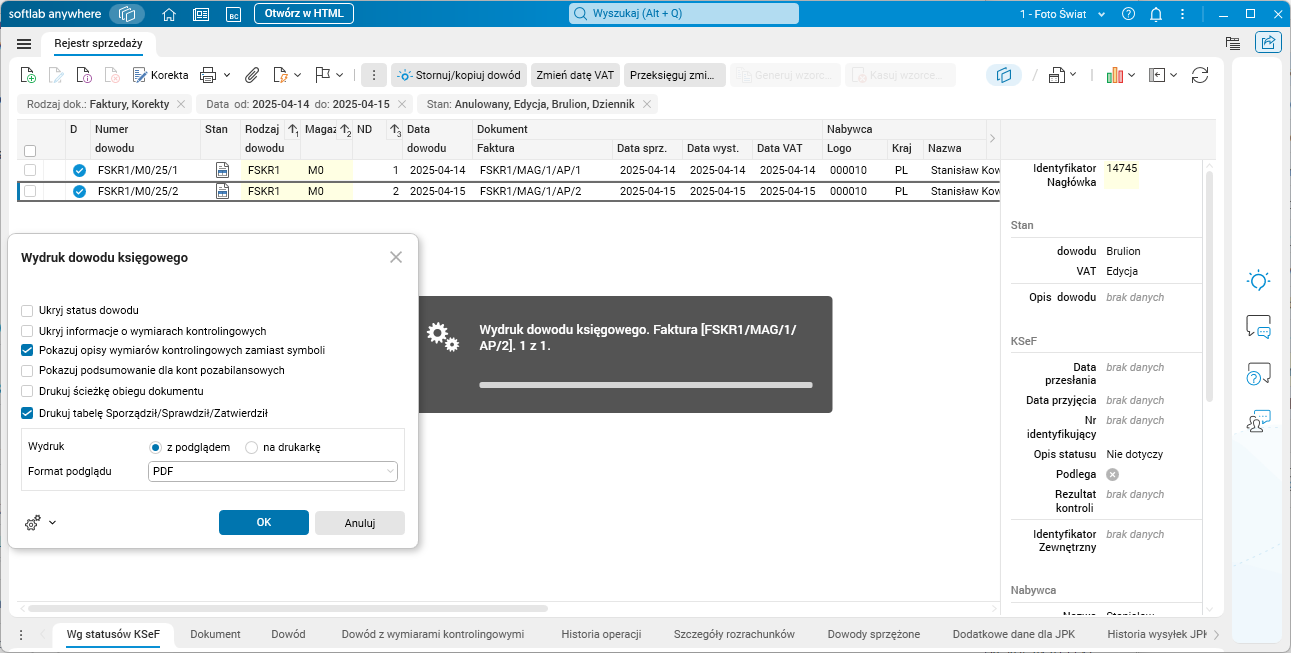This screenshot has height=653, width=1291.
Task: Expand the dropdown next to dialog gear icon
Action: [52, 522]
